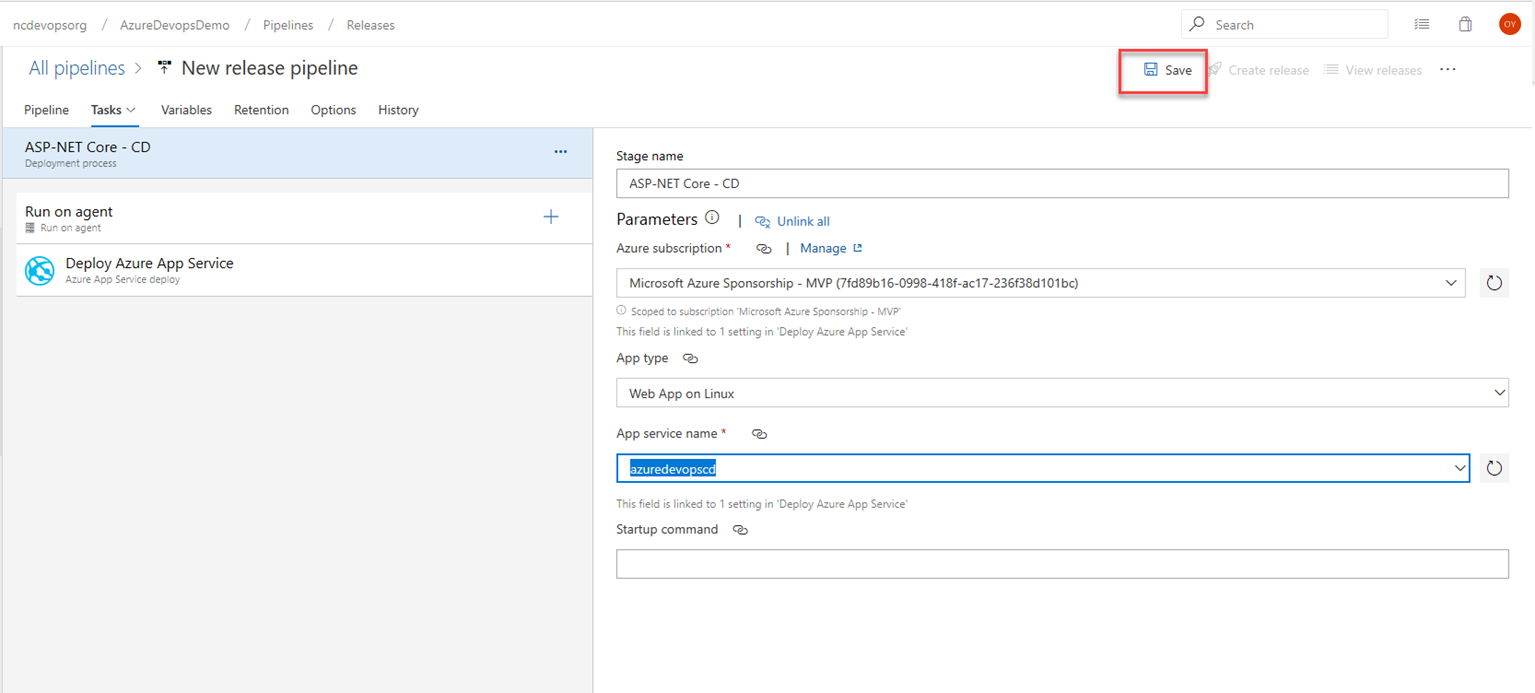
Task: Click Create release
Action: (1258, 70)
